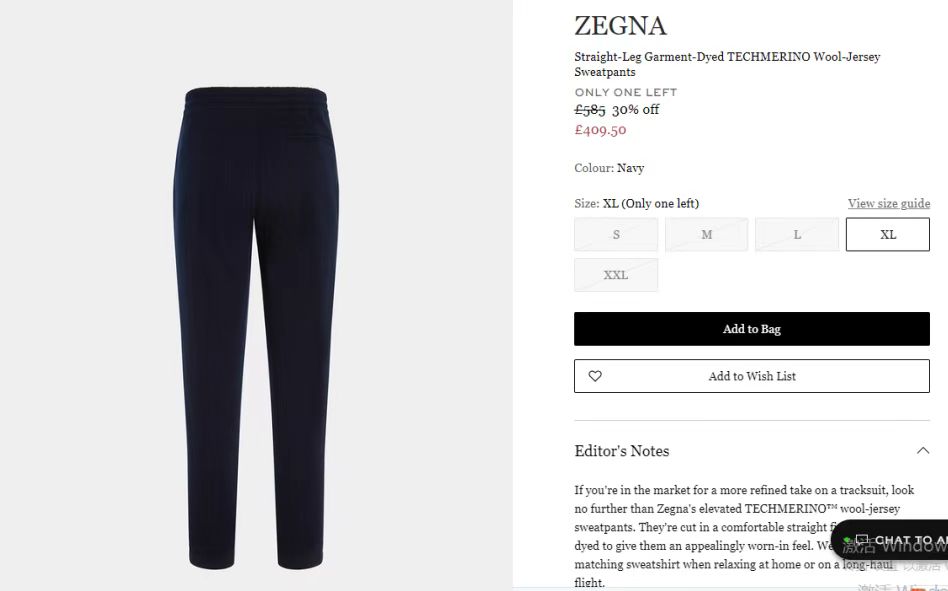Open the View size guide link
The height and width of the screenshot is (591, 948).
point(889,204)
